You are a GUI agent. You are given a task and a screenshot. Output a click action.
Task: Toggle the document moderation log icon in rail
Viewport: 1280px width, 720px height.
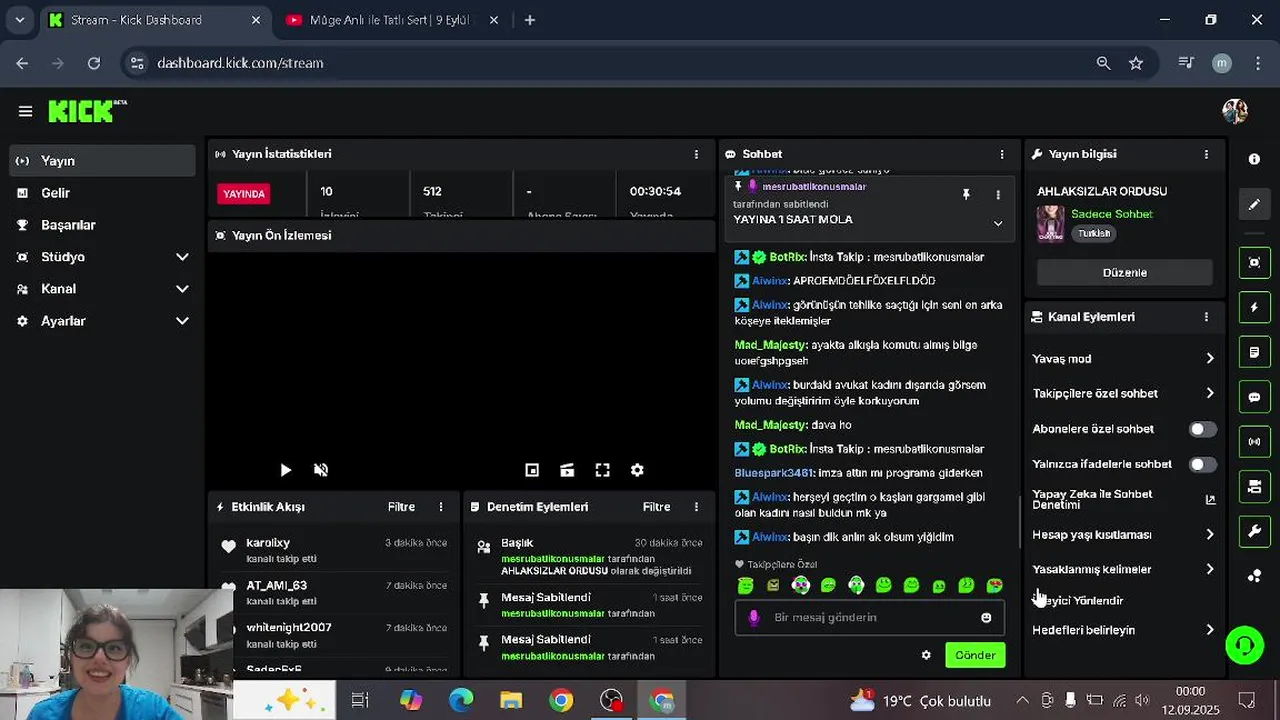[x=1254, y=352]
